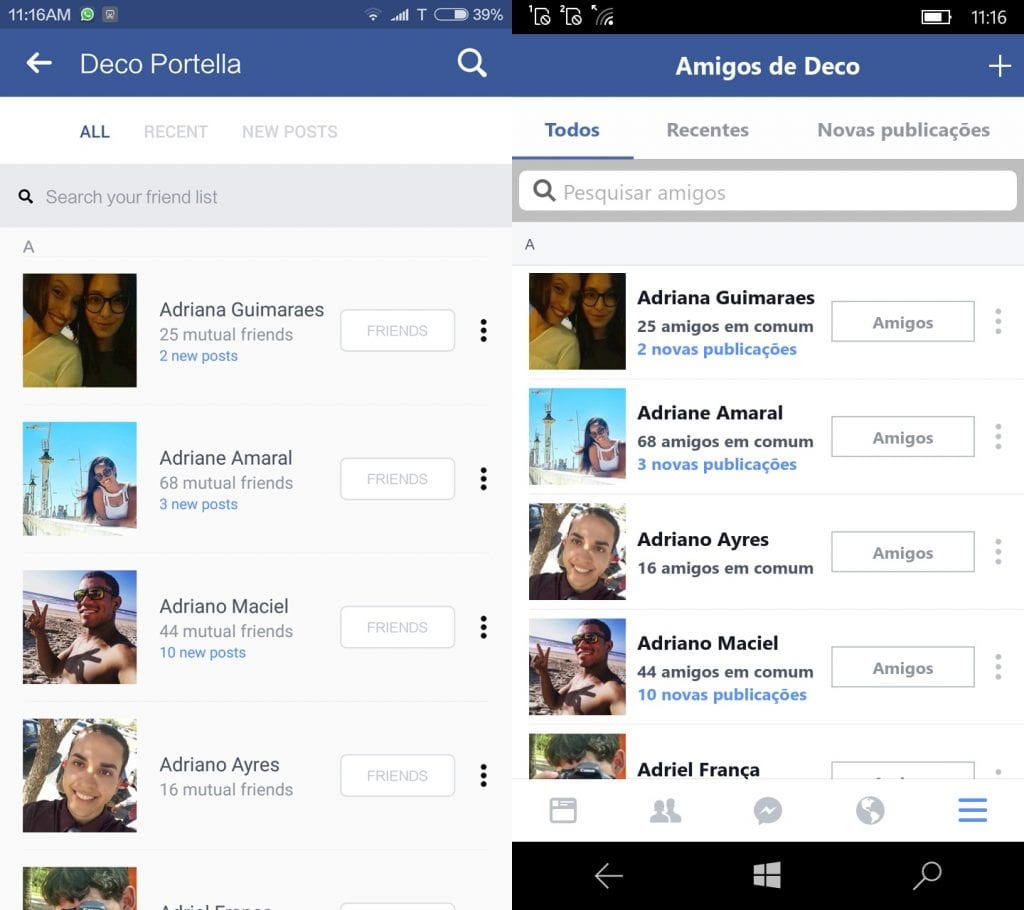Tap '16 amigos em comum' text

pyautogui.click(x=725, y=568)
